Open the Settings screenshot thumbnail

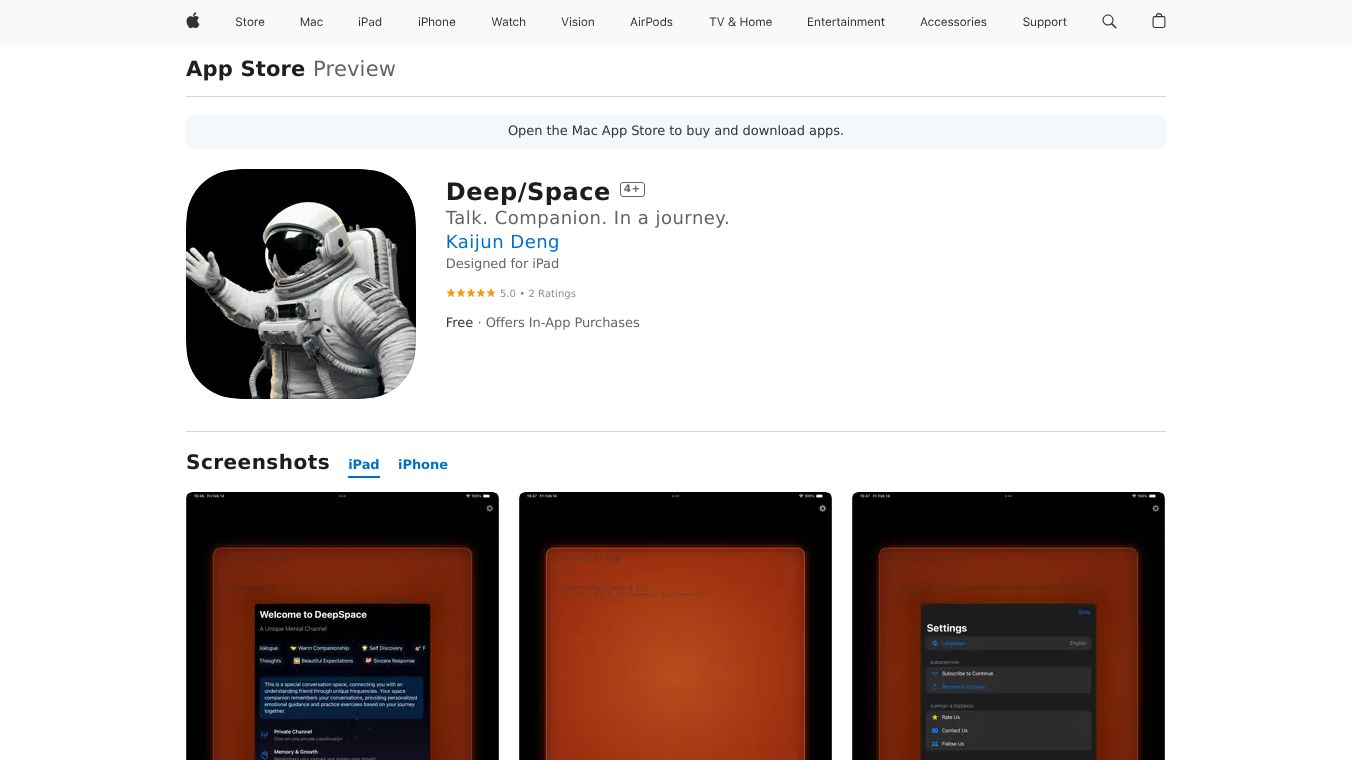click(1008, 626)
